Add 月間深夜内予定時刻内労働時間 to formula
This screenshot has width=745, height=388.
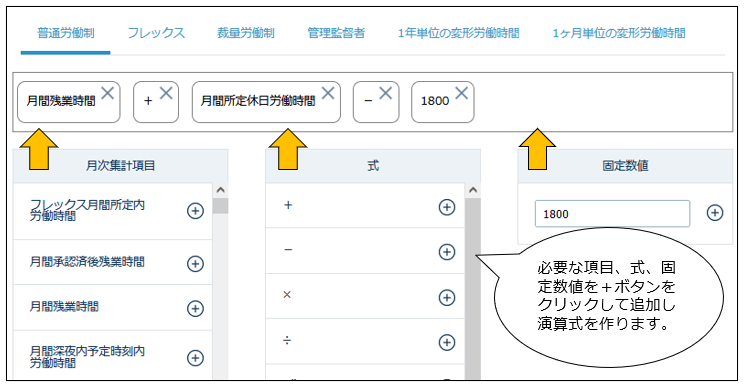(195, 358)
